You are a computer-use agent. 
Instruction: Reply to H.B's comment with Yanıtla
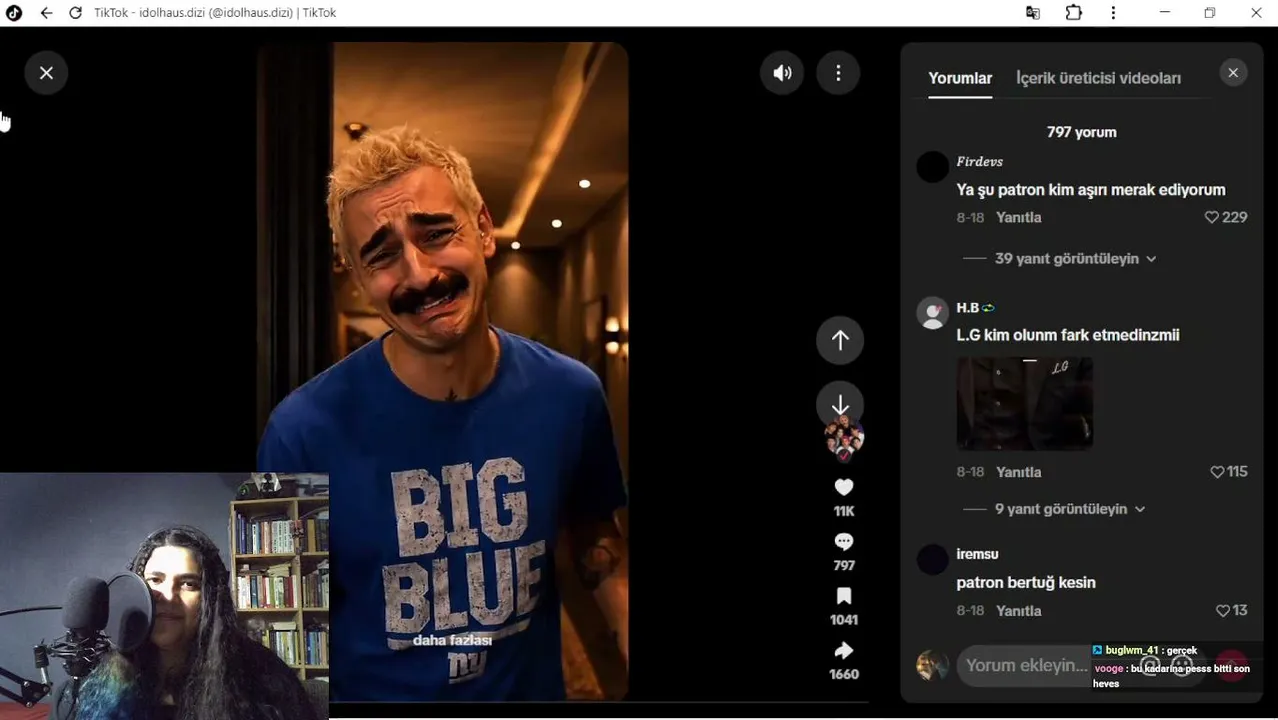click(x=1018, y=472)
